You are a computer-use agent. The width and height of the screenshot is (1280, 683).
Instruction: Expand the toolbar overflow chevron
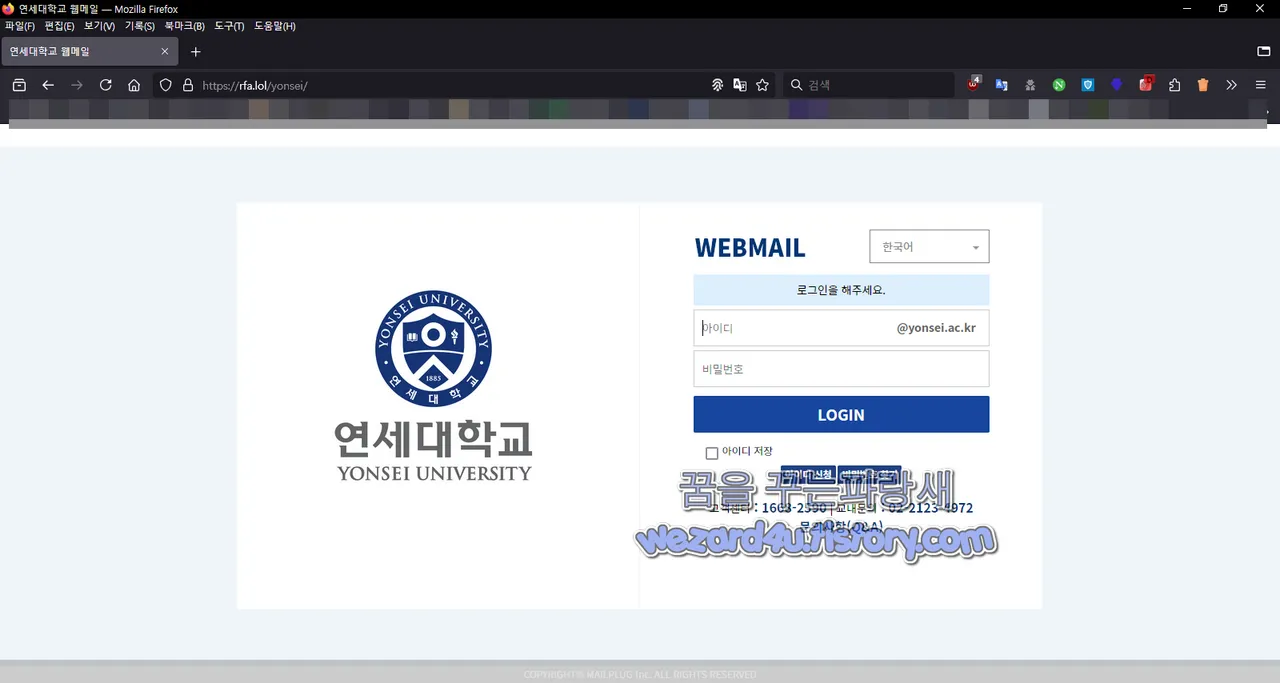coord(1231,85)
